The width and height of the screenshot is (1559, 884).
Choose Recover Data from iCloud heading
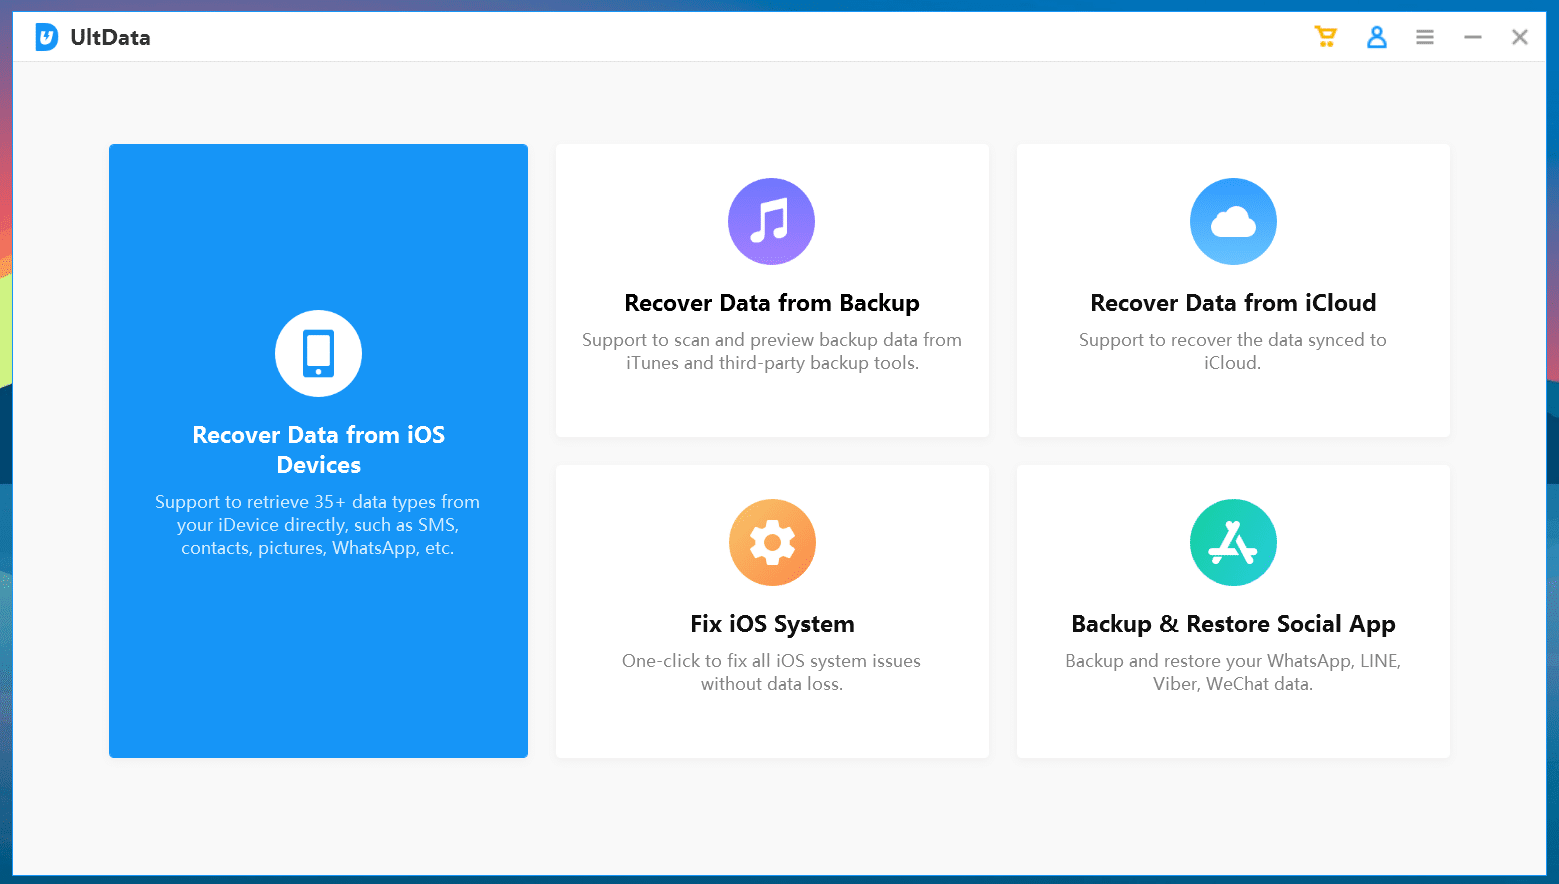1233,303
